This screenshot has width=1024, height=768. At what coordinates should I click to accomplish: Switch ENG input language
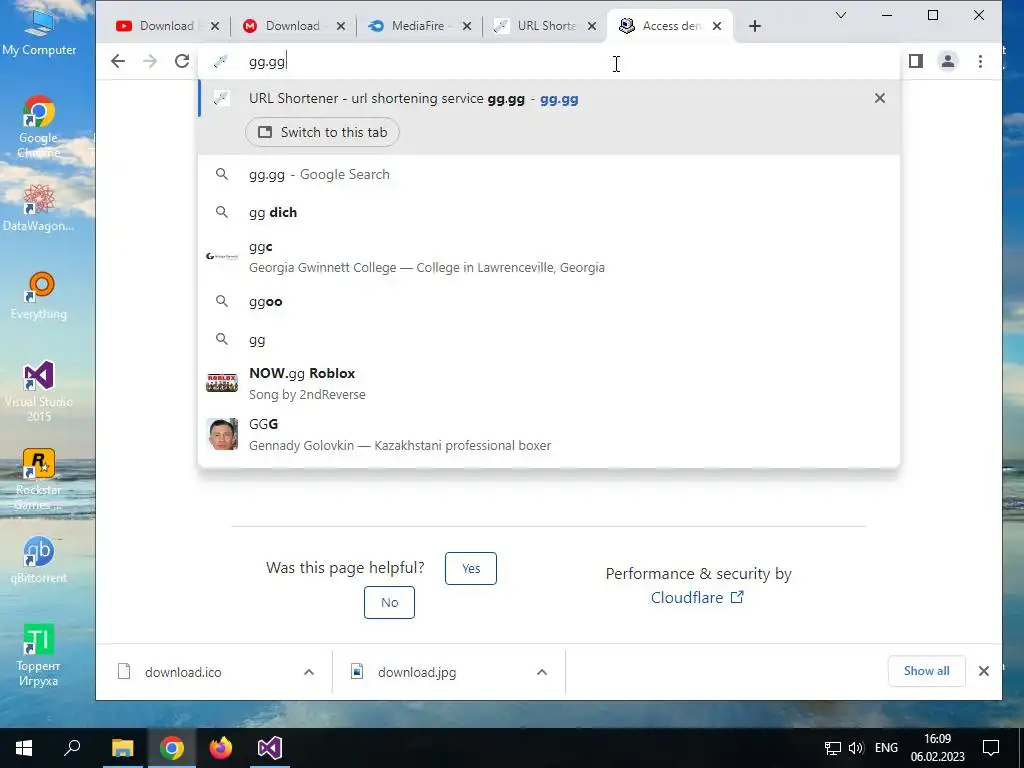coord(886,748)
